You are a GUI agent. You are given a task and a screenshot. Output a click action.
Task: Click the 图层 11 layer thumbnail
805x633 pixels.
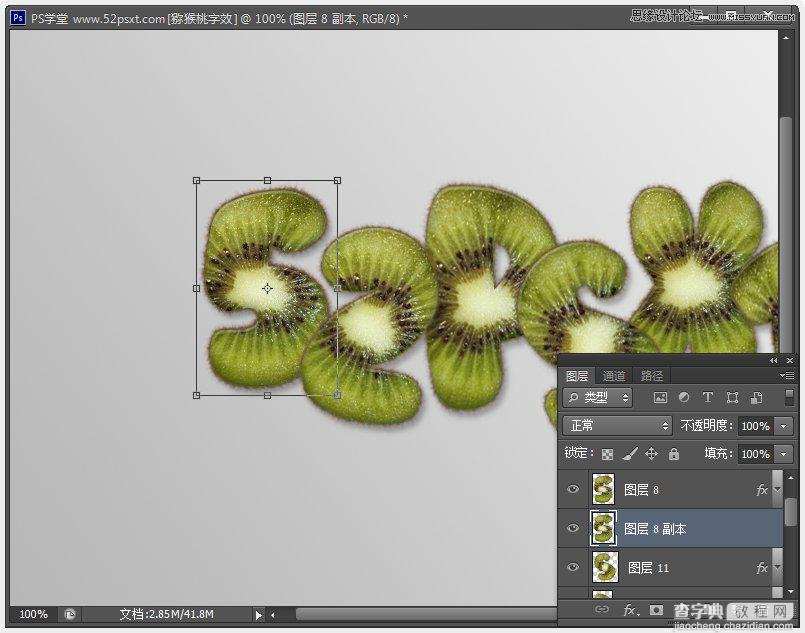[605, 567]
